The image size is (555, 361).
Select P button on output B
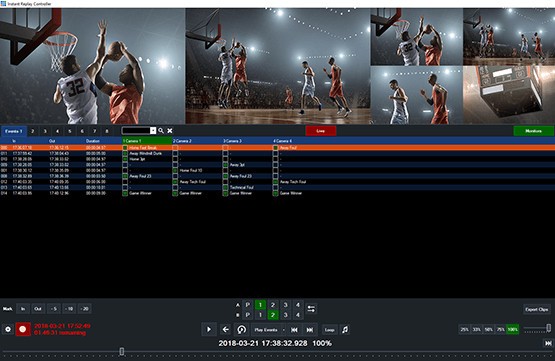pos(248,315)
